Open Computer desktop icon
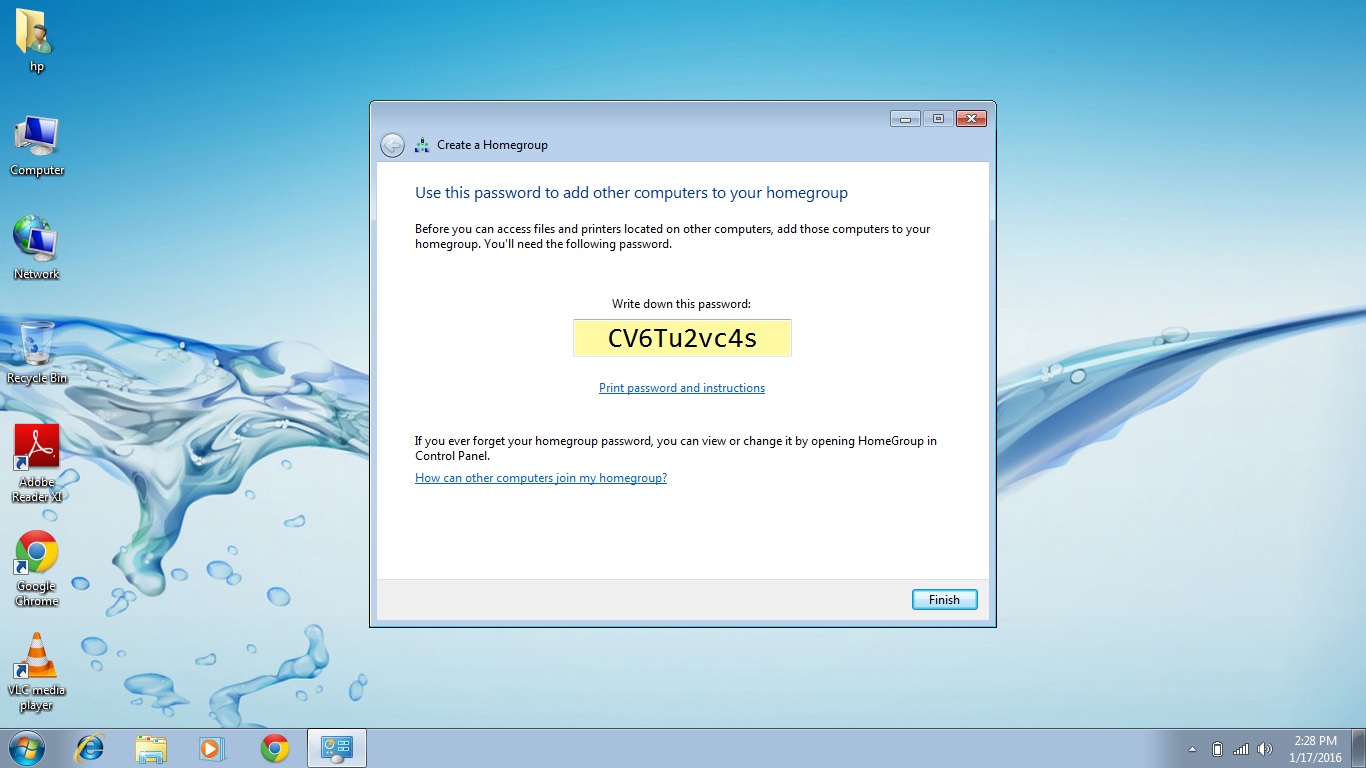 click(37, 138)
